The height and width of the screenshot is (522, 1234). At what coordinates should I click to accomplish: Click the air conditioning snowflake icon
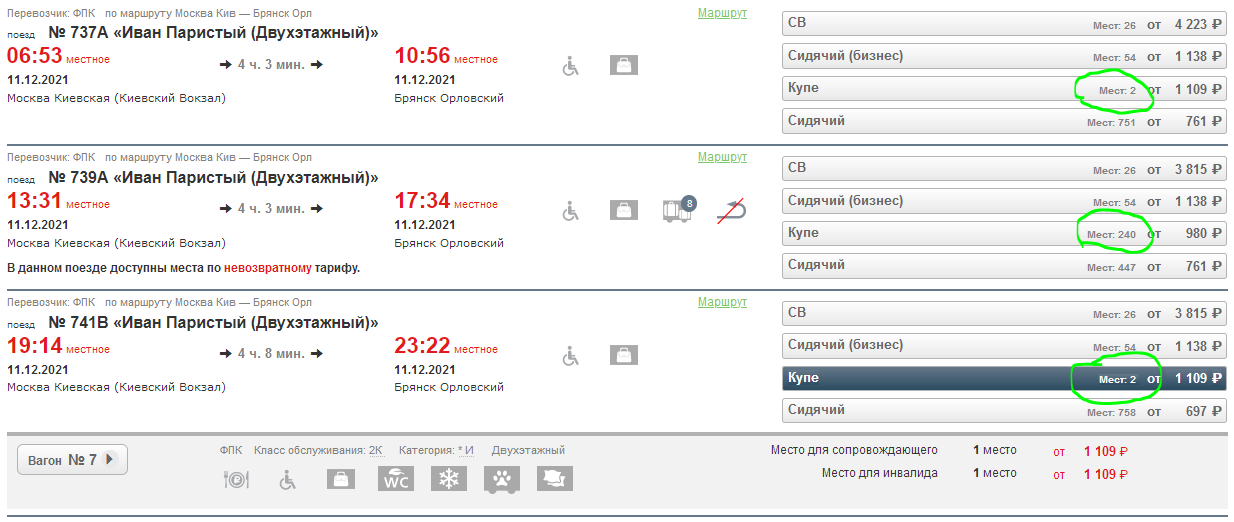click(x=449, y=479)
